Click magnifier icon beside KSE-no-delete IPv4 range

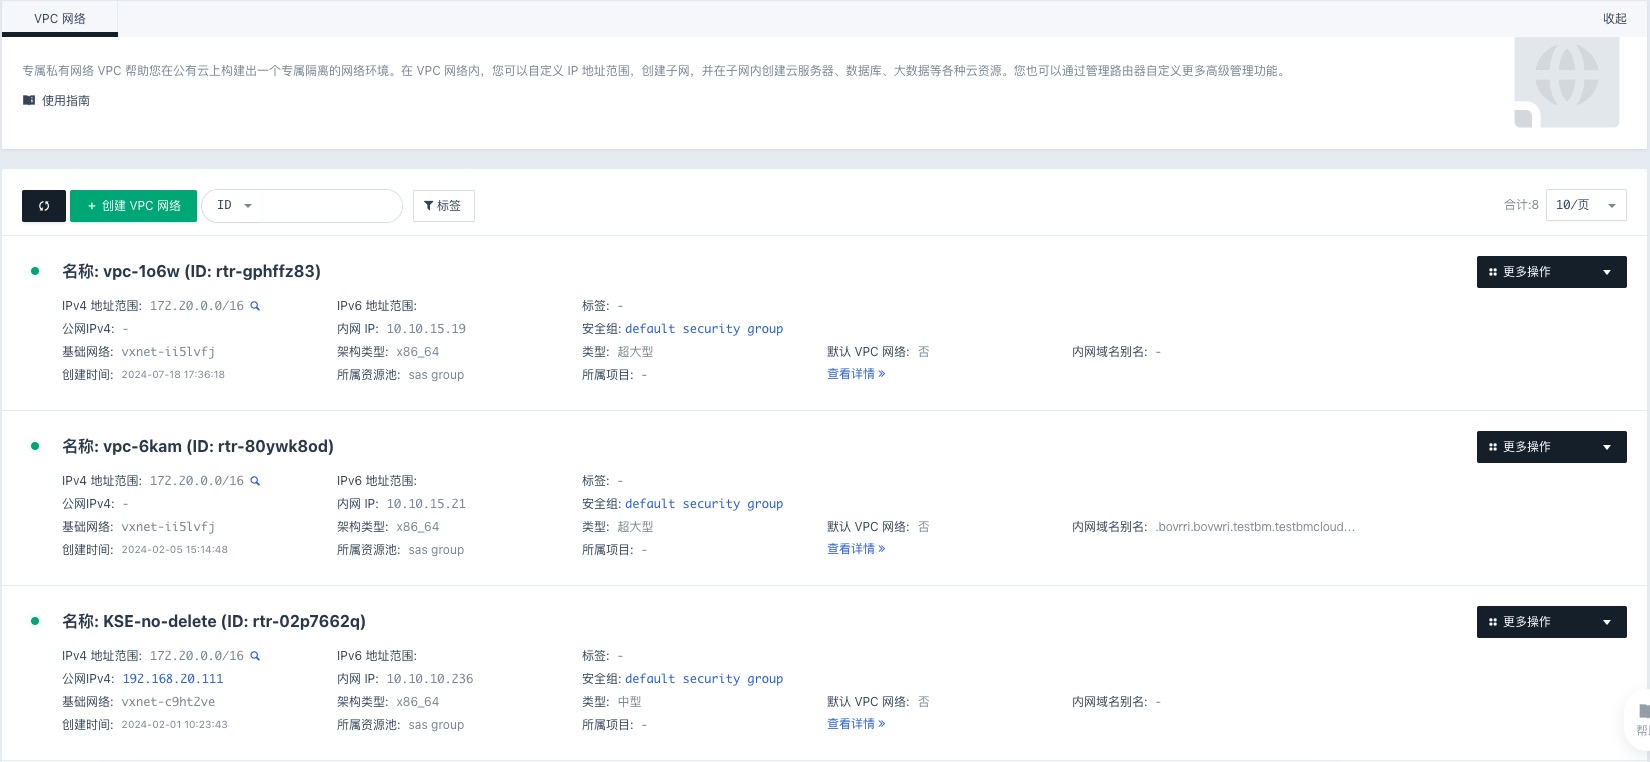255,656
